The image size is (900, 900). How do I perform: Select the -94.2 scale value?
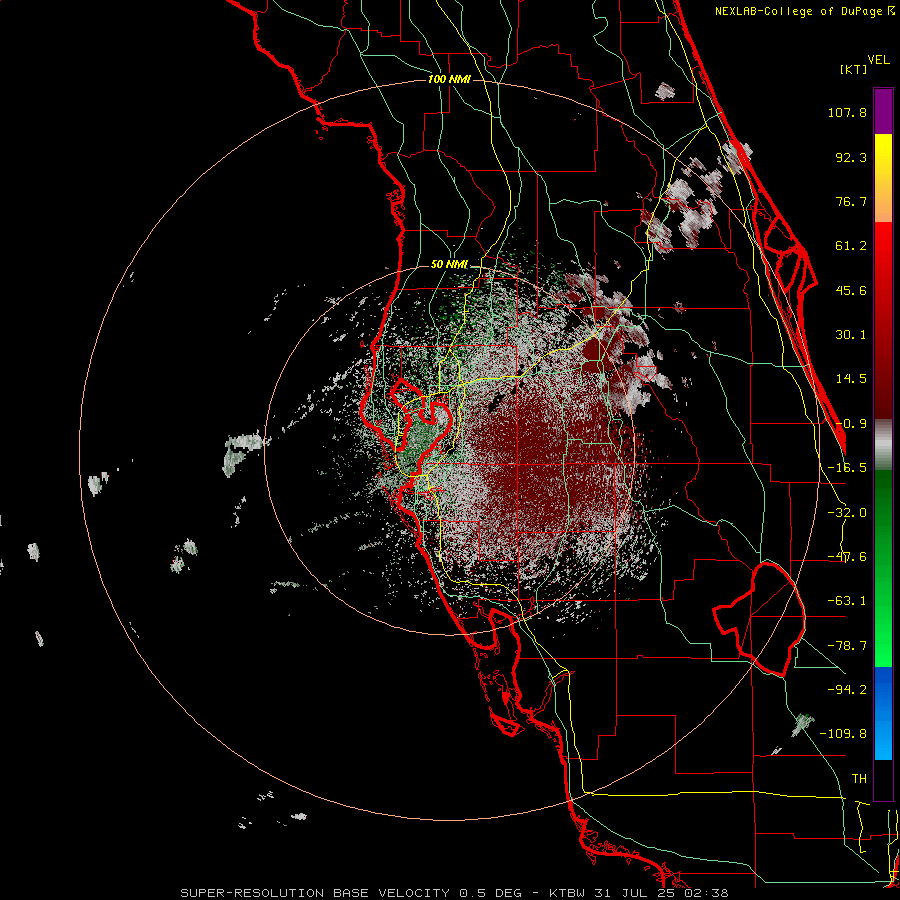click(847, 689)
